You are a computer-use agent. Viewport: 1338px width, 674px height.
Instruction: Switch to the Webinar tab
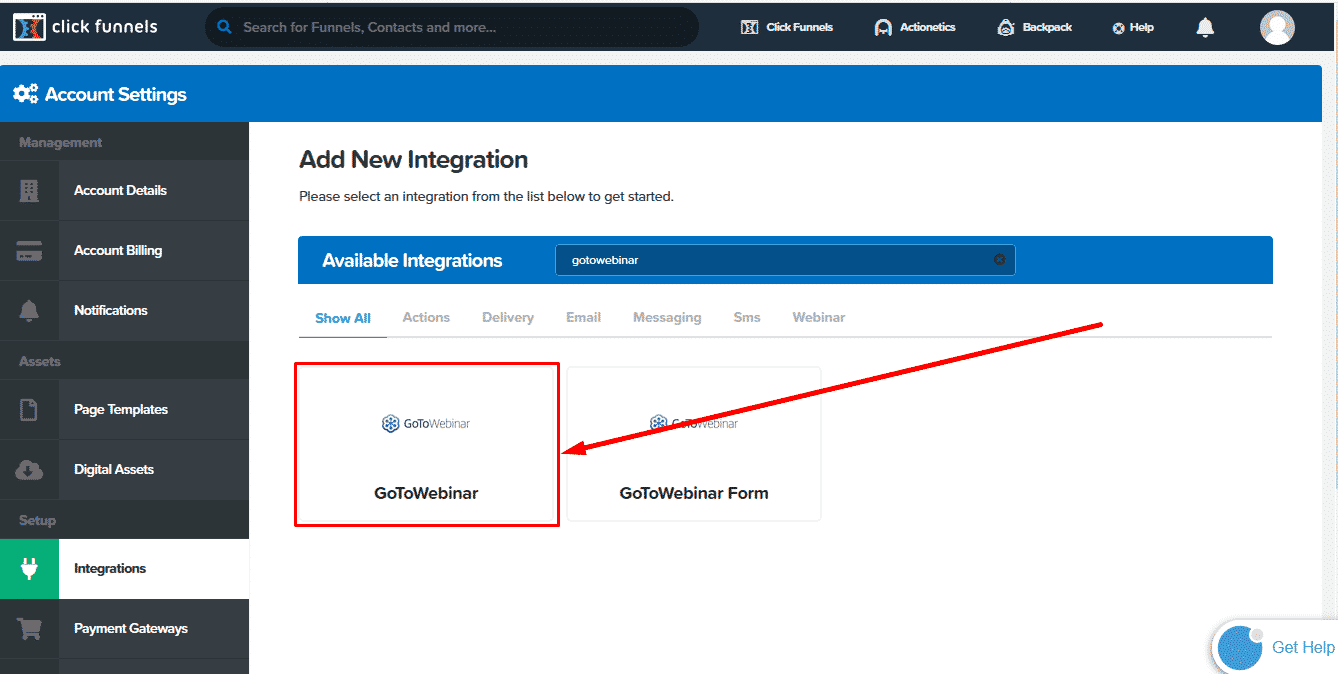[819, 318]
